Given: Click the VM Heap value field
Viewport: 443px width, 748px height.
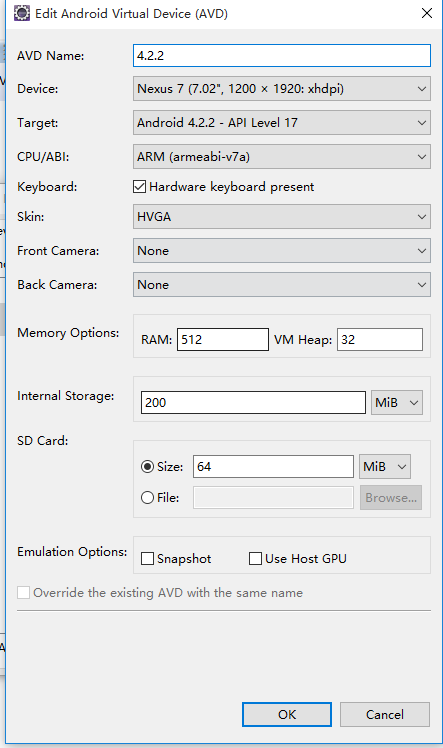Looking at the screenshot, I should click(x=380, y=340).
